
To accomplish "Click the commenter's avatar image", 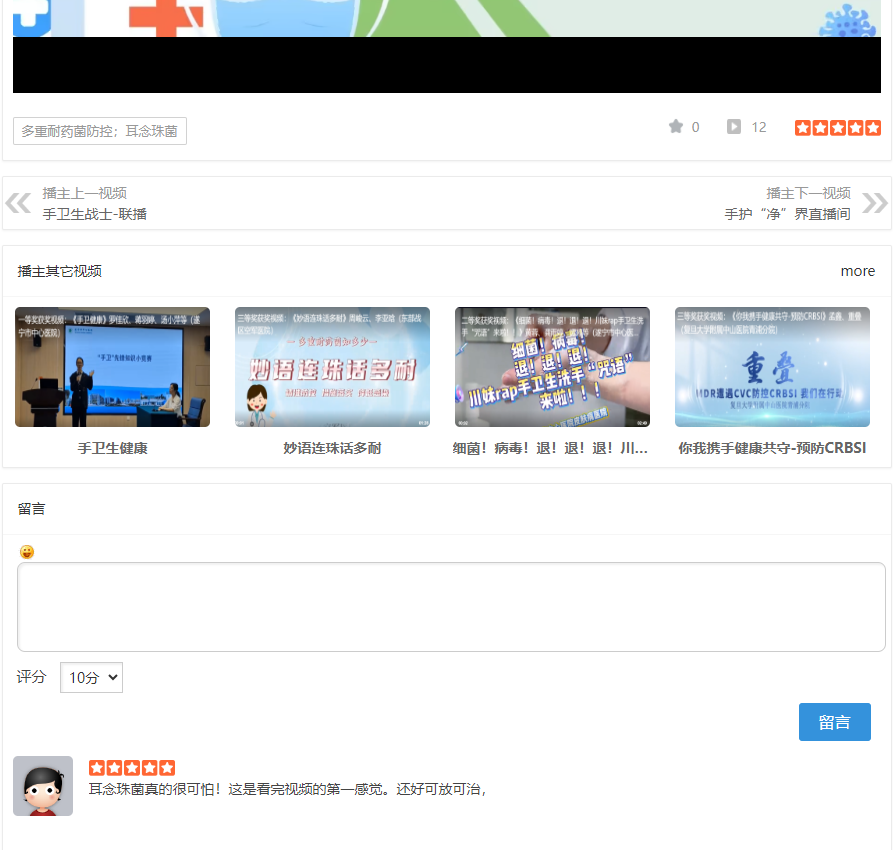I will pos(43,786).
